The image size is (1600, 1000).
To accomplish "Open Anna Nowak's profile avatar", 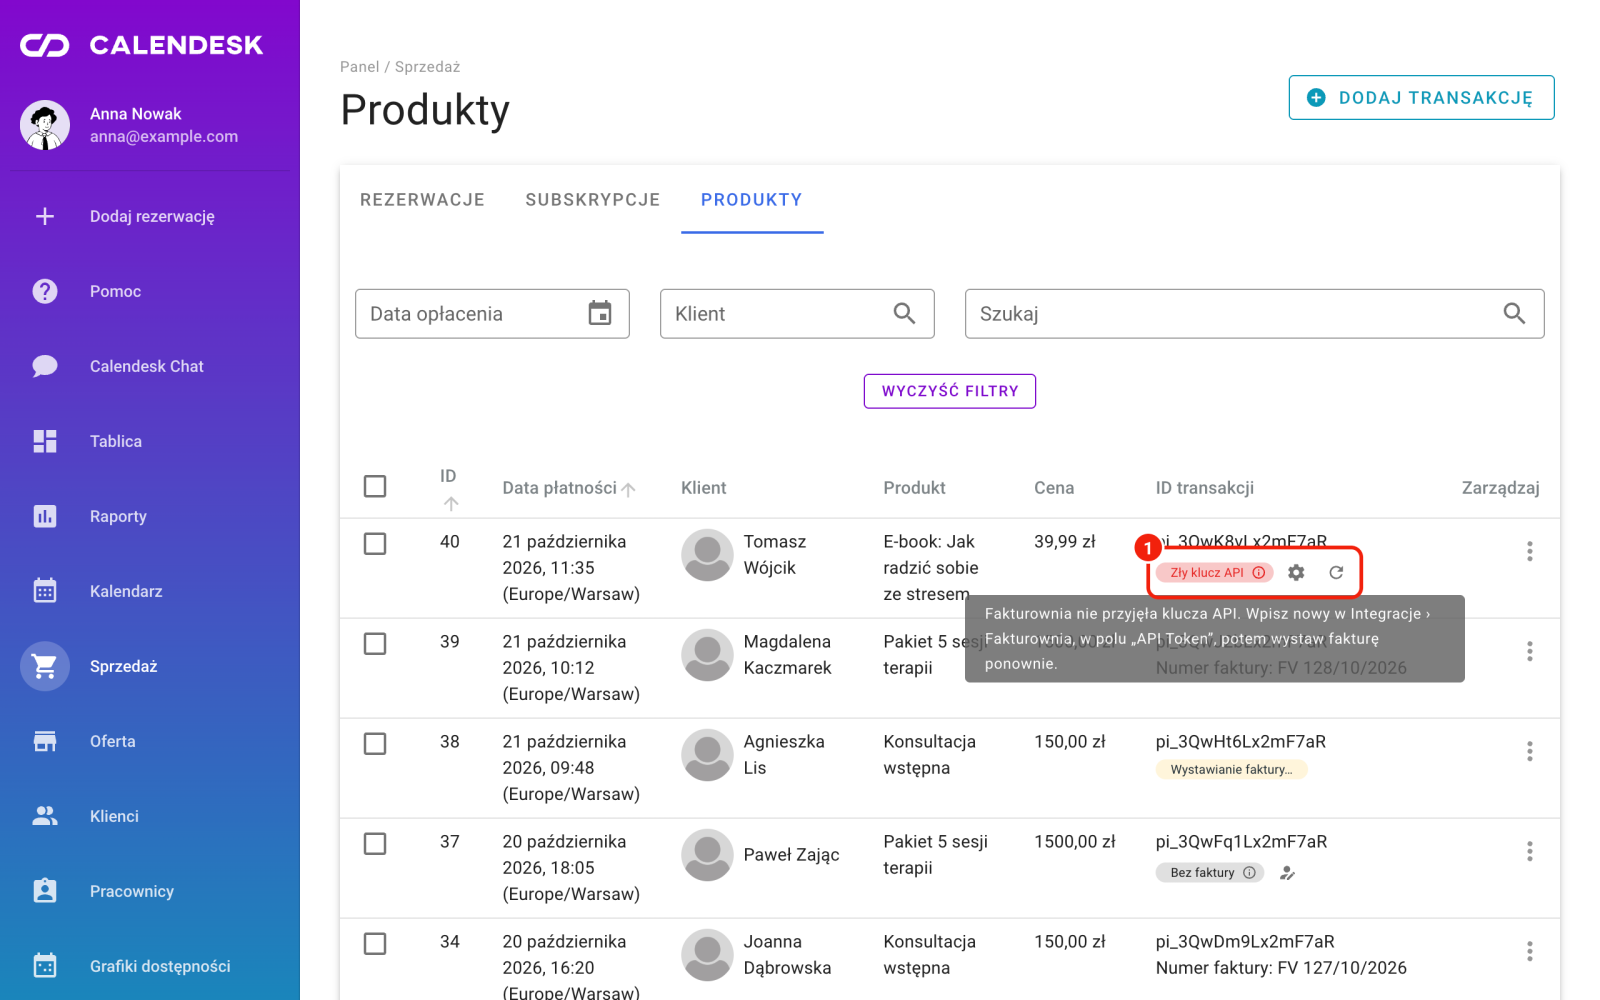I will pos(45,125).
